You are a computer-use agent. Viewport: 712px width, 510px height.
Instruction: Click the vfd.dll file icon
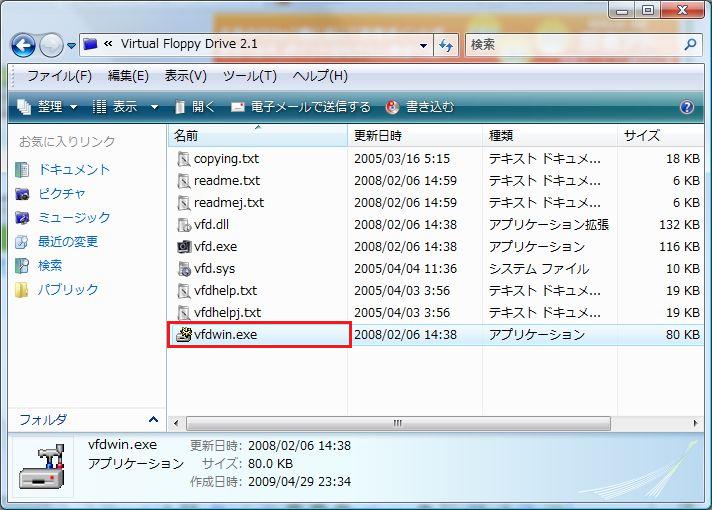183,224
